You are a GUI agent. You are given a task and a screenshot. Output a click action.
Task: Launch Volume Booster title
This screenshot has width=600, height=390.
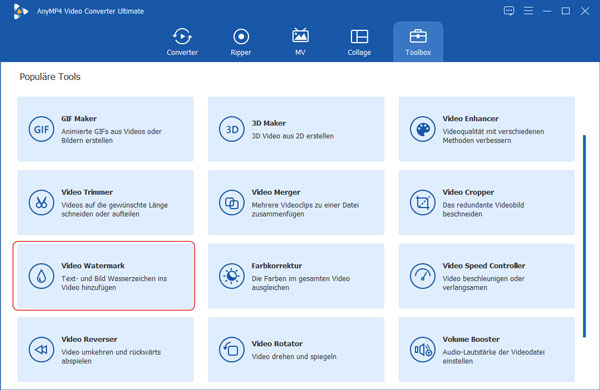tap(471, 339)
